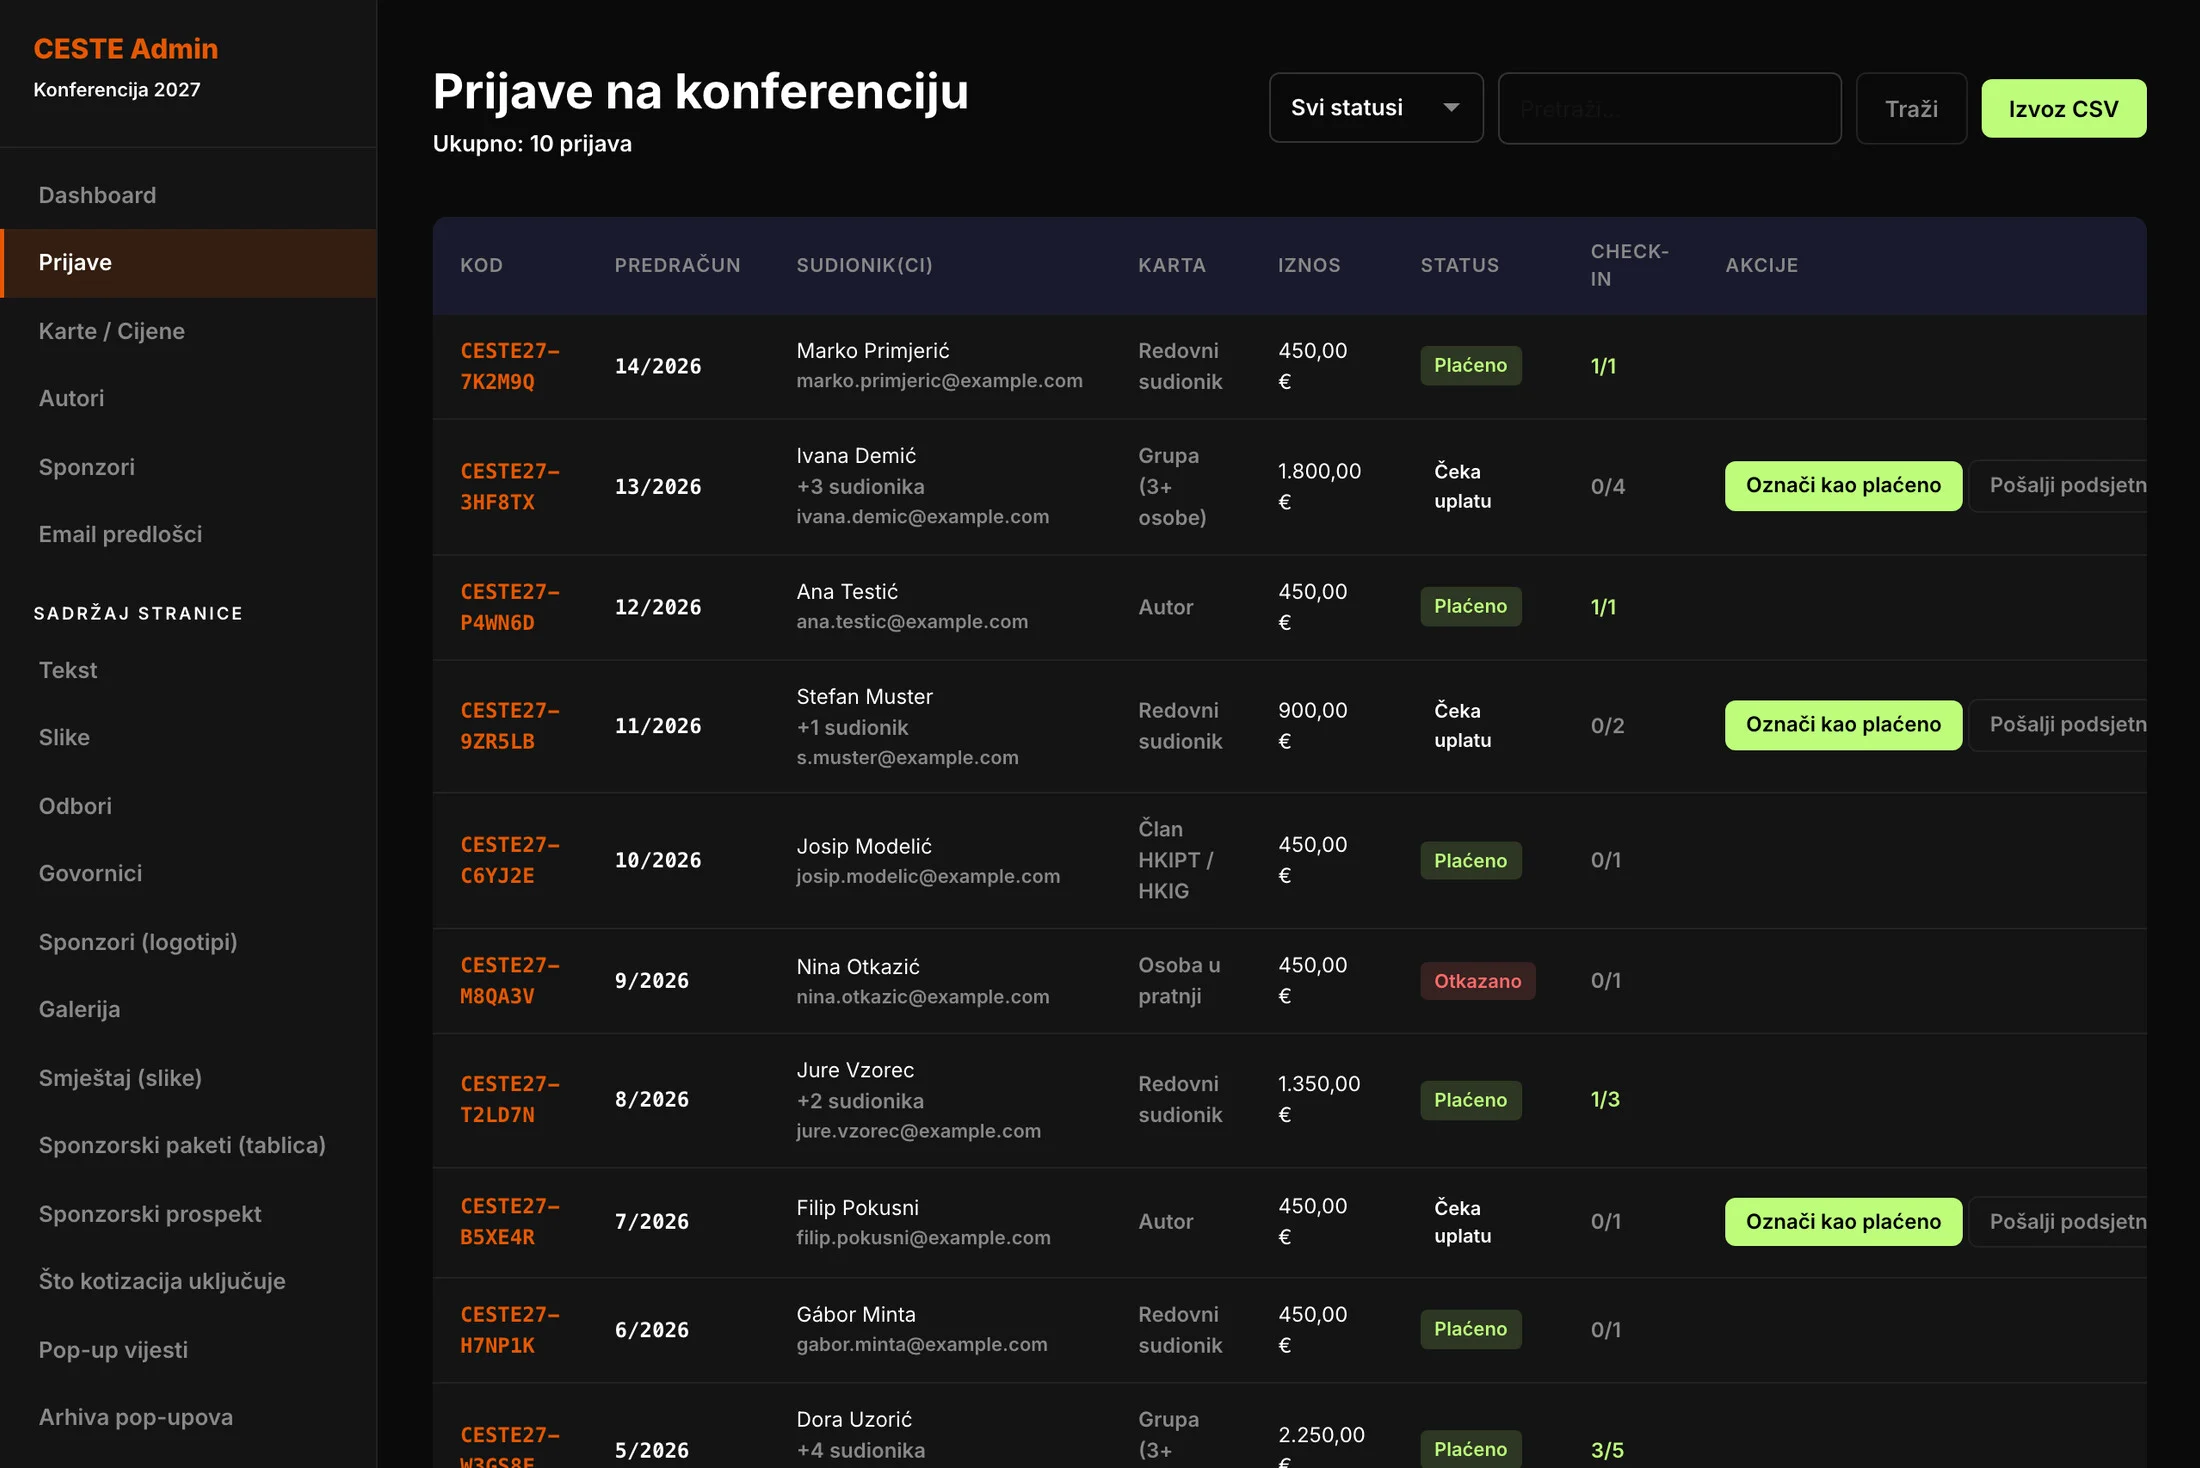Mark Ivana Demić registration as paid
Image resolution: width=2200 pixels, height=1468 pixels.
point(1843,486)
